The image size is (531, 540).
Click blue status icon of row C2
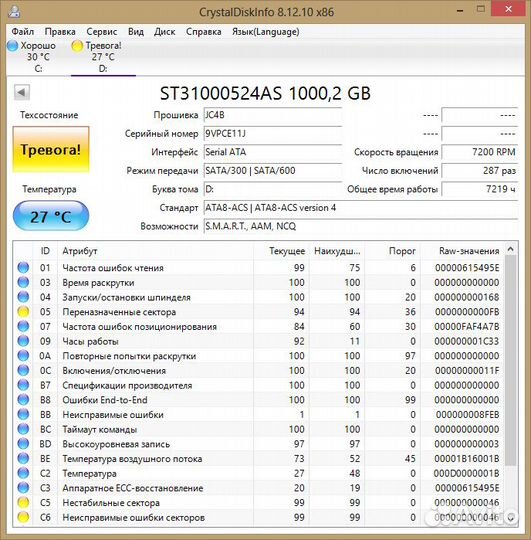pos(23,473)
